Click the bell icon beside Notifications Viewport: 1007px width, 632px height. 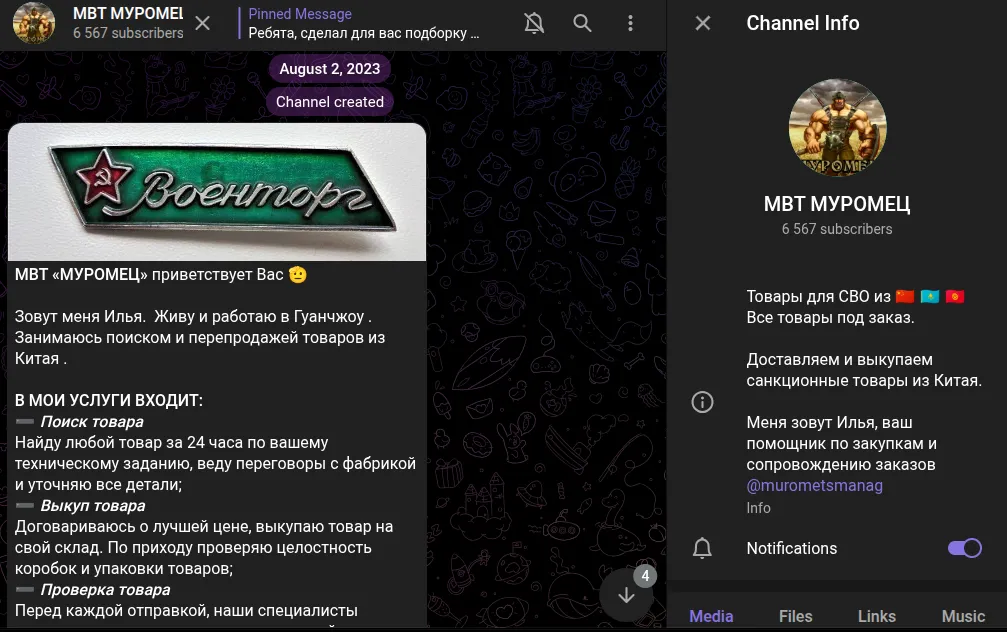702,548
